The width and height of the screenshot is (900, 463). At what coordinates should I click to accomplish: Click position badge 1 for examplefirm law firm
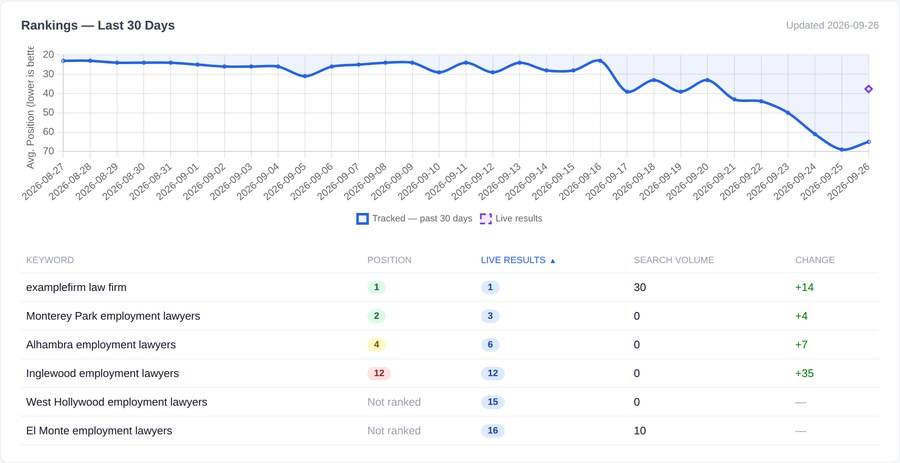377,287
